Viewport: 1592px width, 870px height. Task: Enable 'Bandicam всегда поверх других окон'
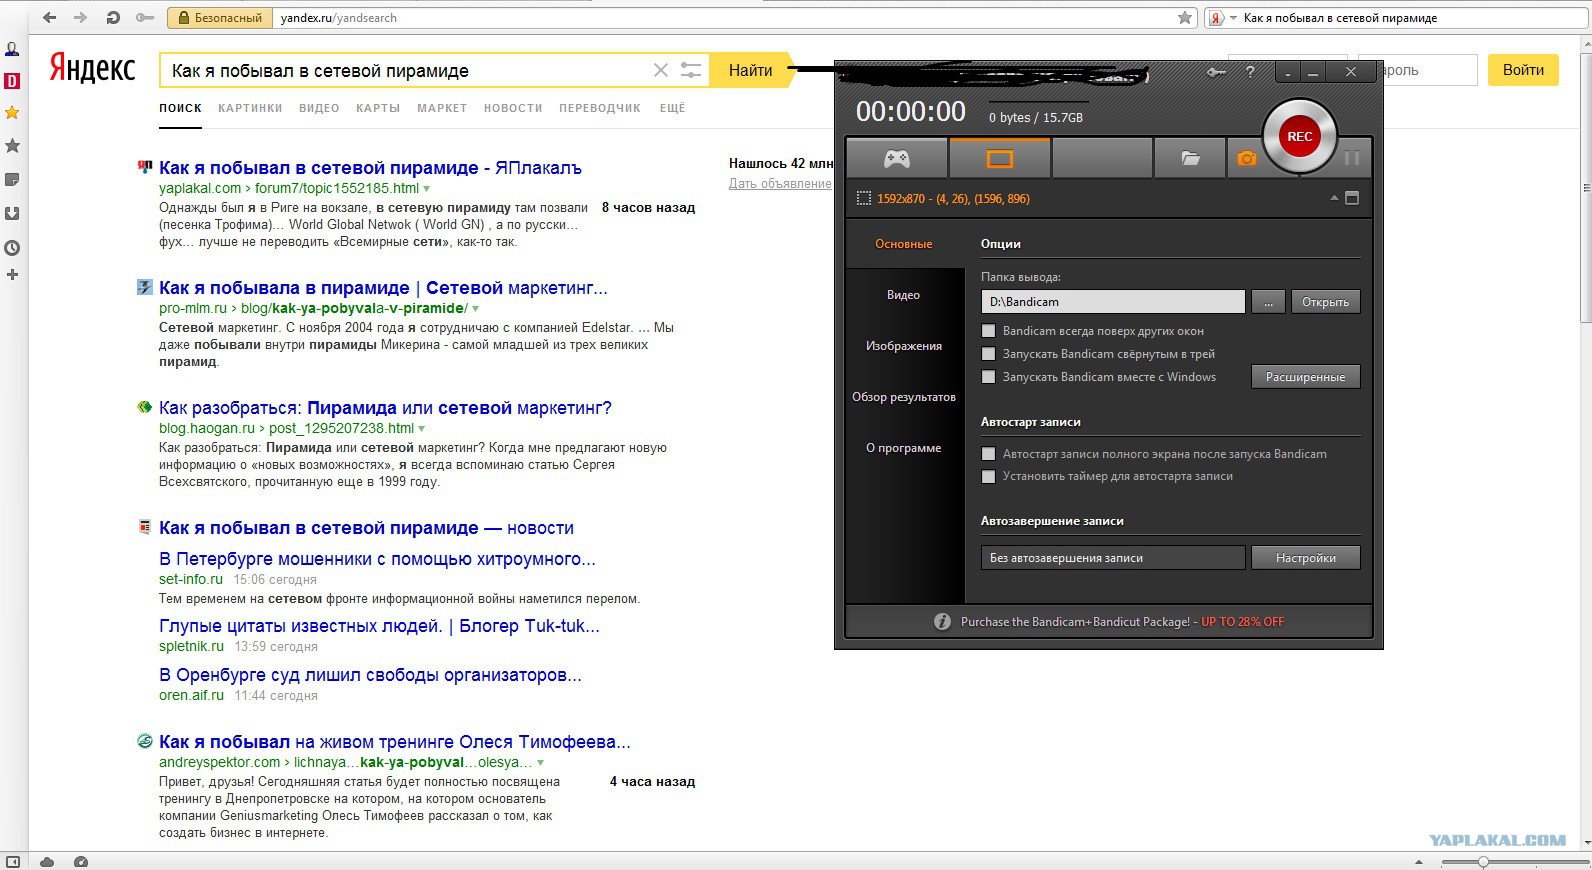tap(989, 331)
